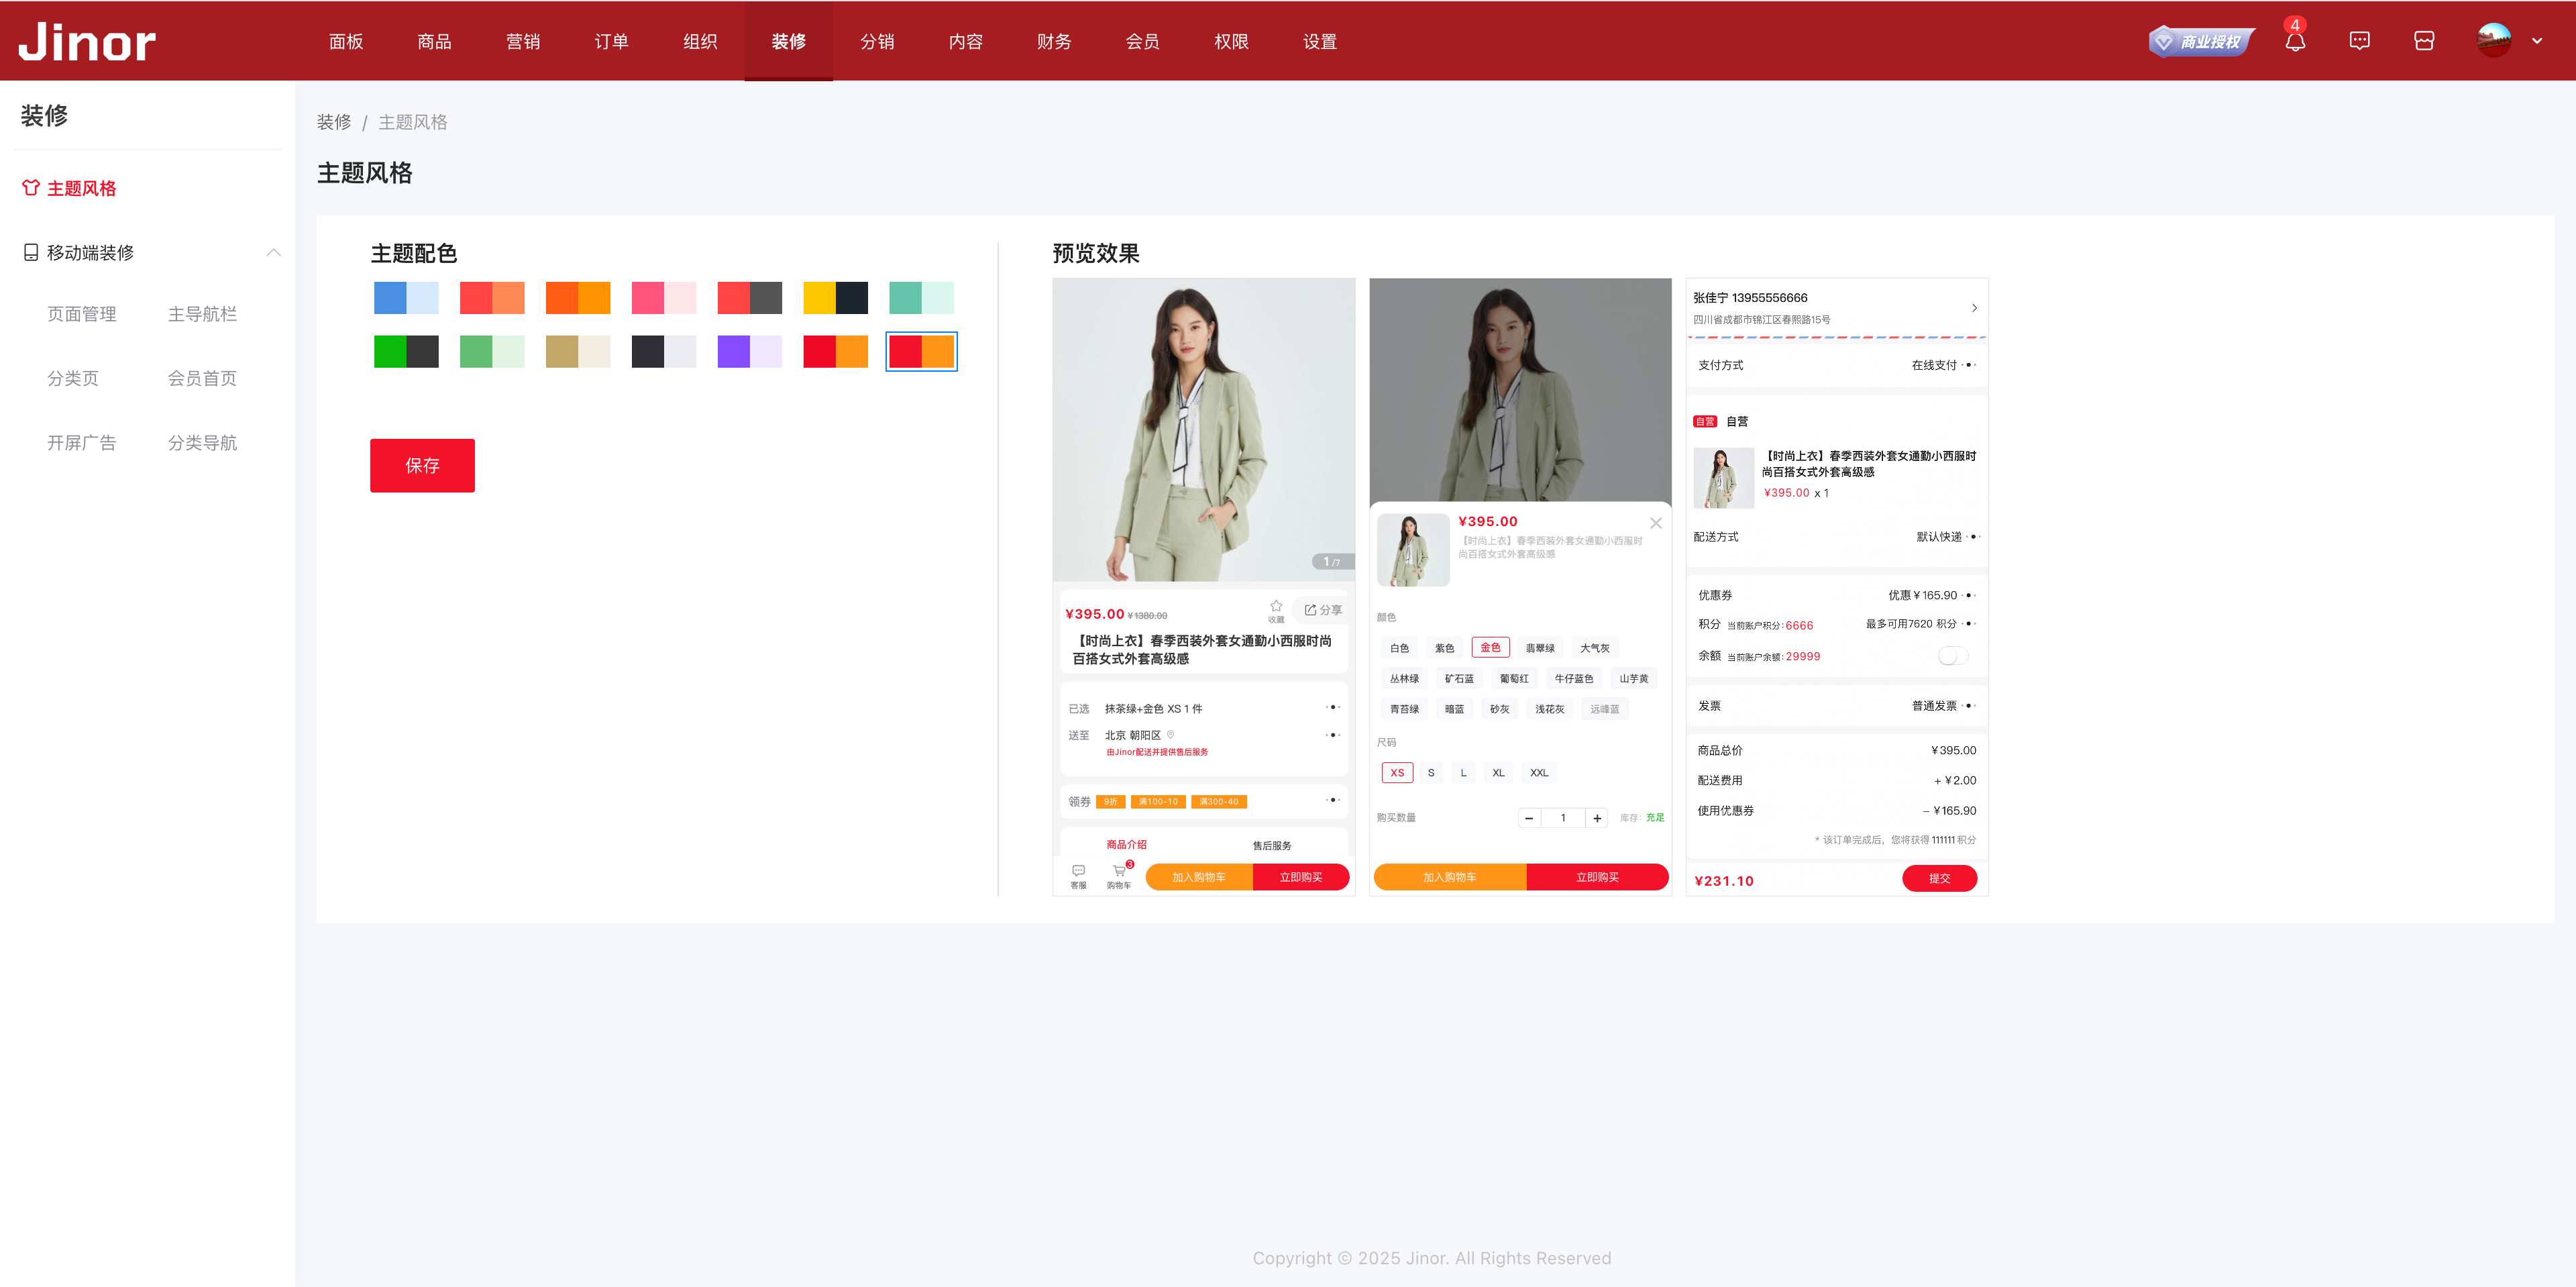
Task: Decrease purchase quantity with minus button
Action: pos(1529,818)
